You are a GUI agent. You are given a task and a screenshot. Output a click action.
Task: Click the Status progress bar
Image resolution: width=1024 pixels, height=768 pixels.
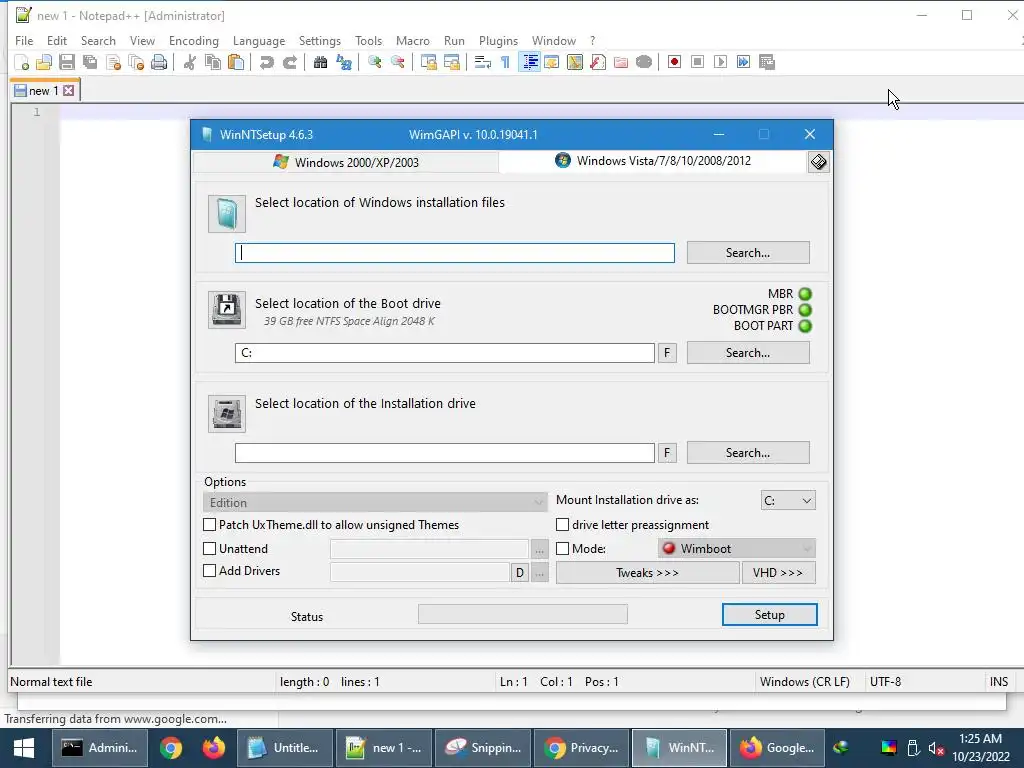click(x=522, y=614)
